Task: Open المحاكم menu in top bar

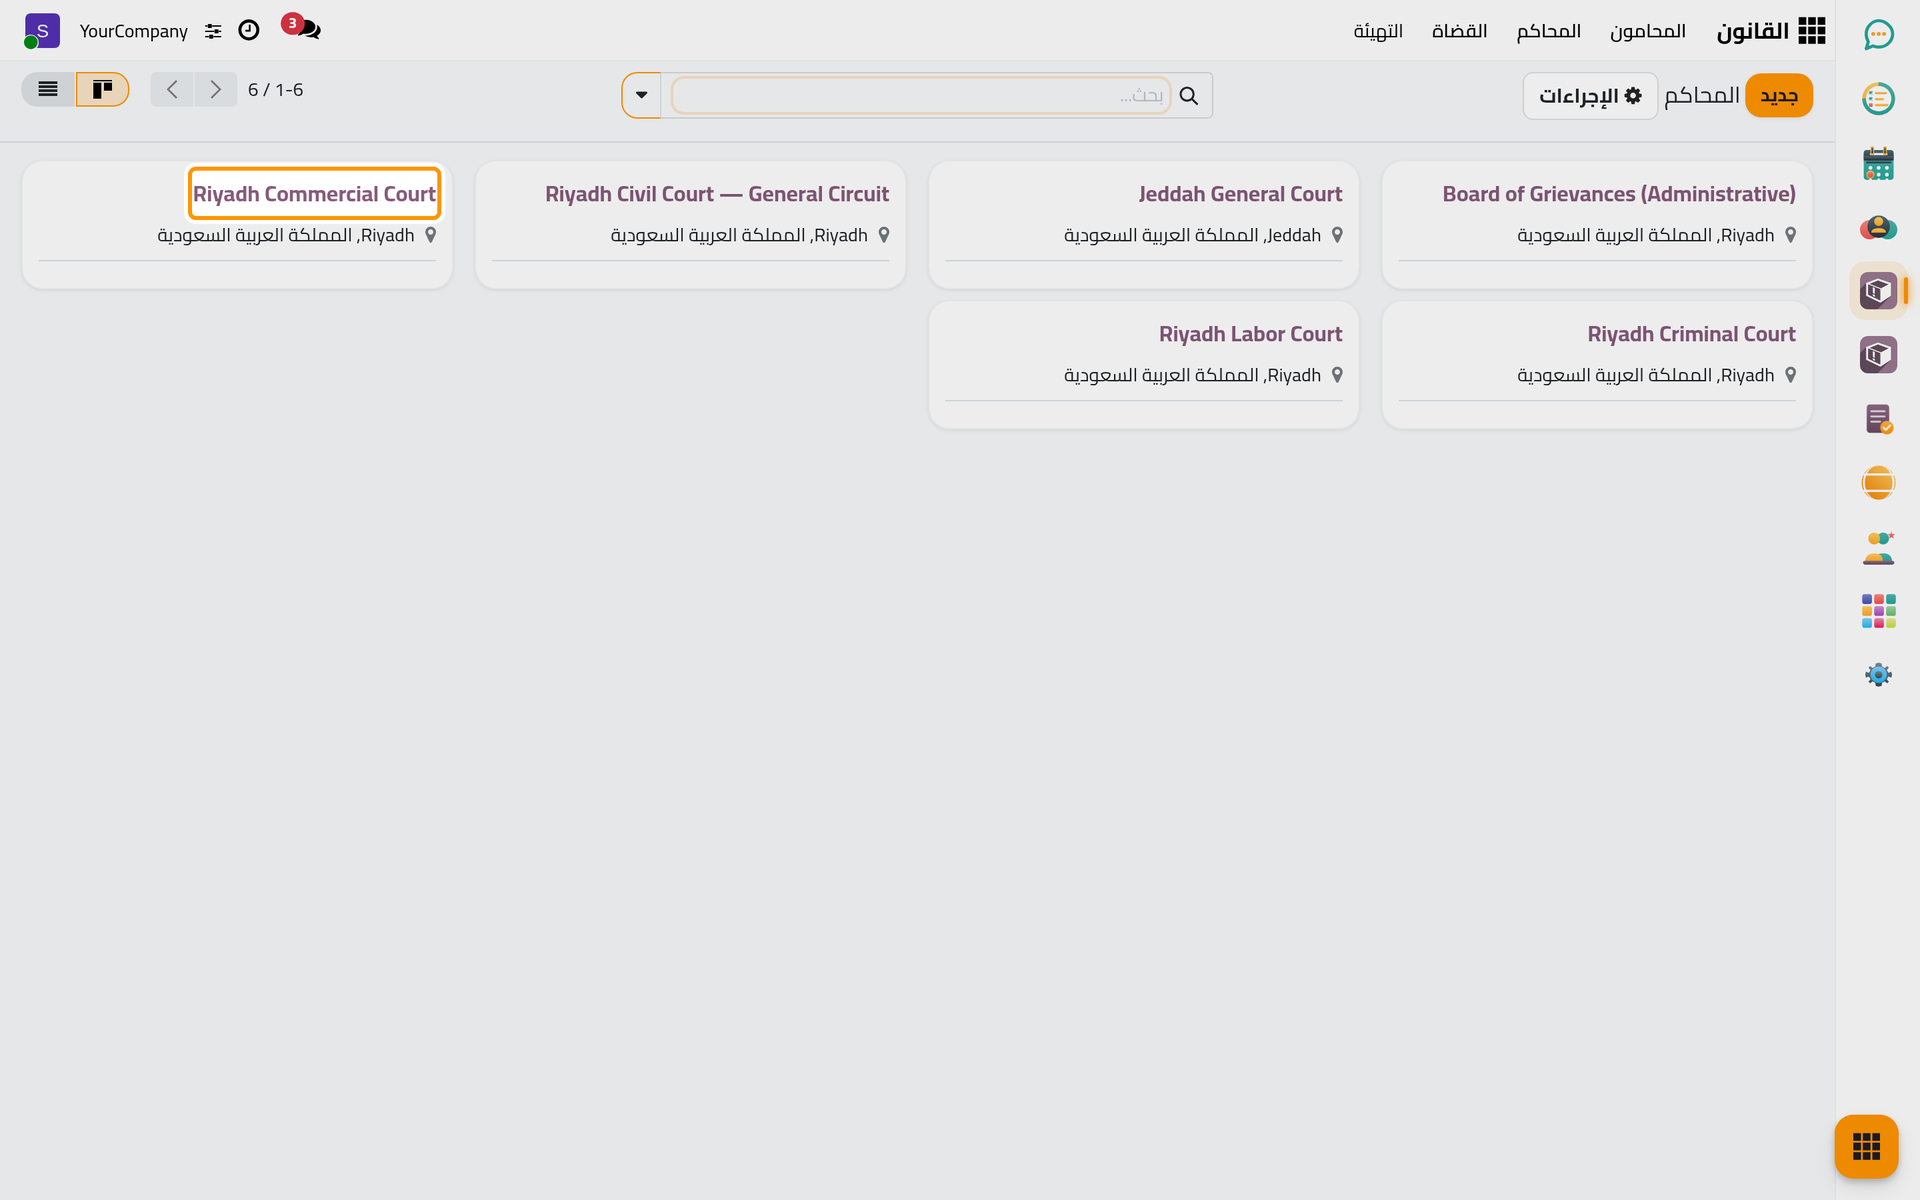Action: [1548, 31]
